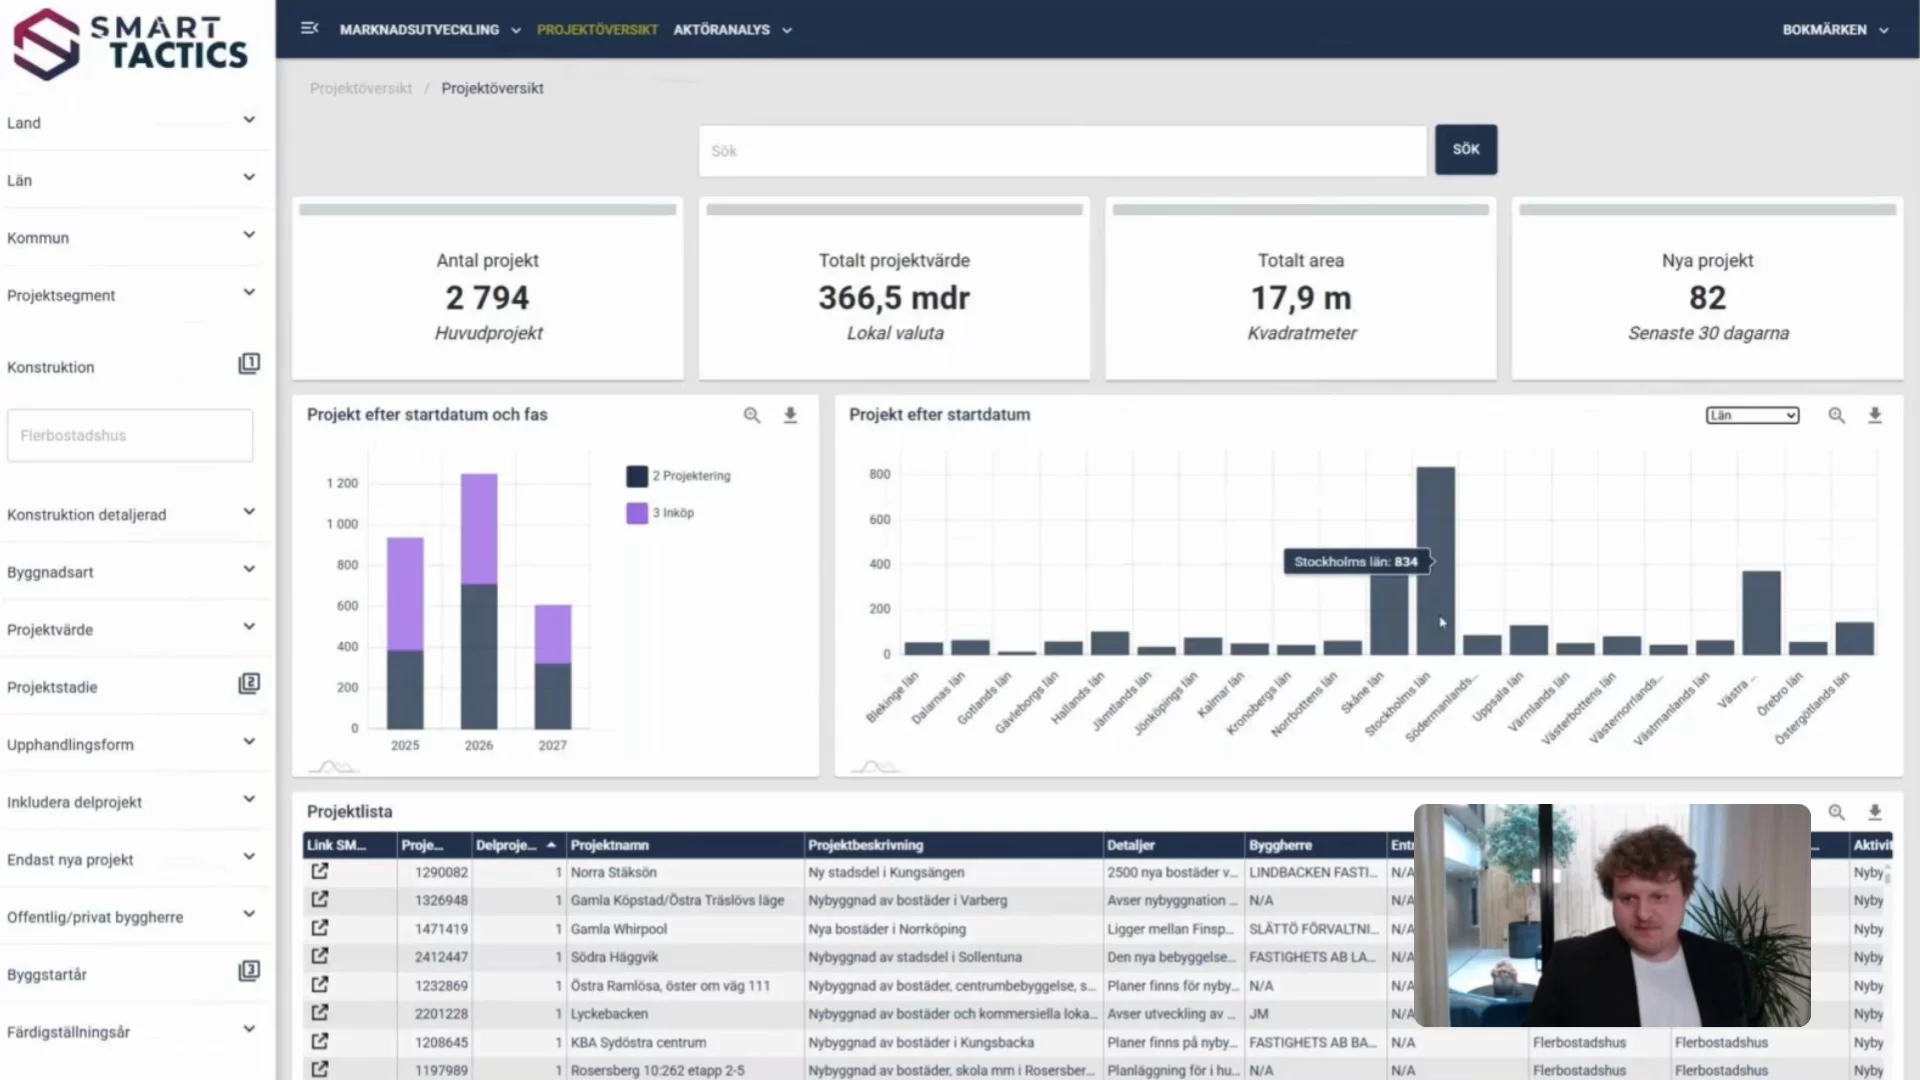Viewport: 1920px width, 1080px height.
Task: Download the Projektlista table
Action: 1875,812
